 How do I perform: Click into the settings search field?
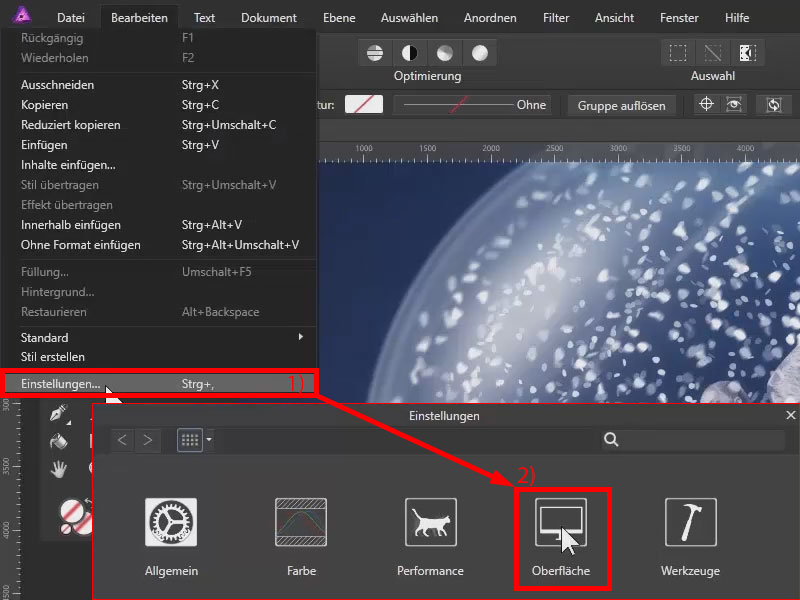tap(694, 440)
